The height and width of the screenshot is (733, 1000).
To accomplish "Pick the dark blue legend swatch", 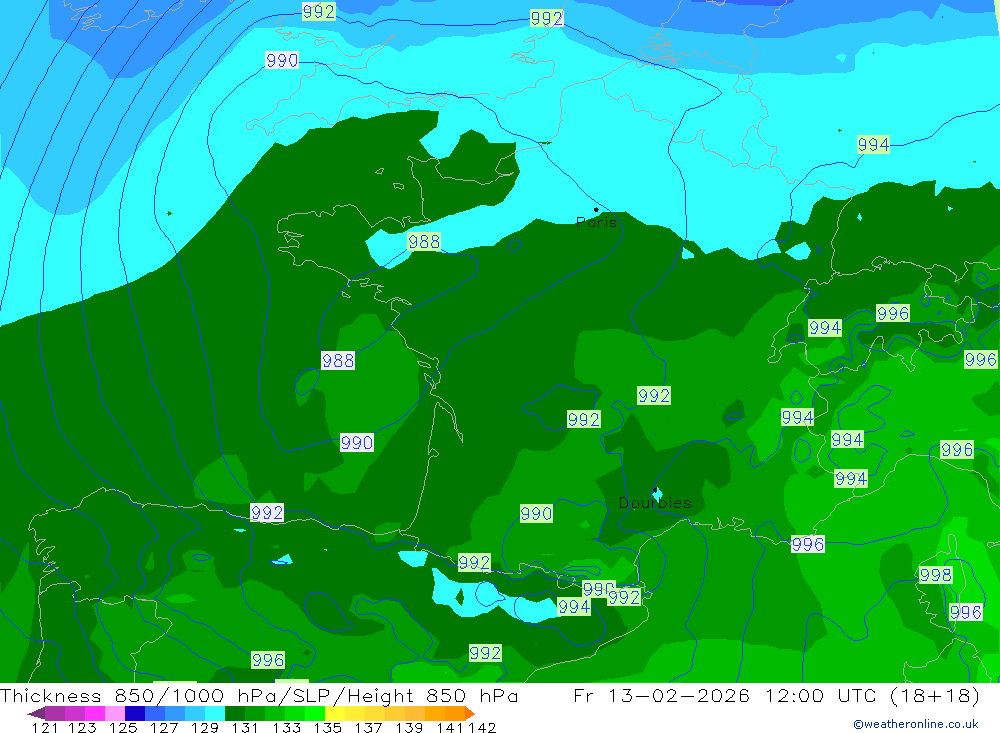I will [x=135, y=713].
